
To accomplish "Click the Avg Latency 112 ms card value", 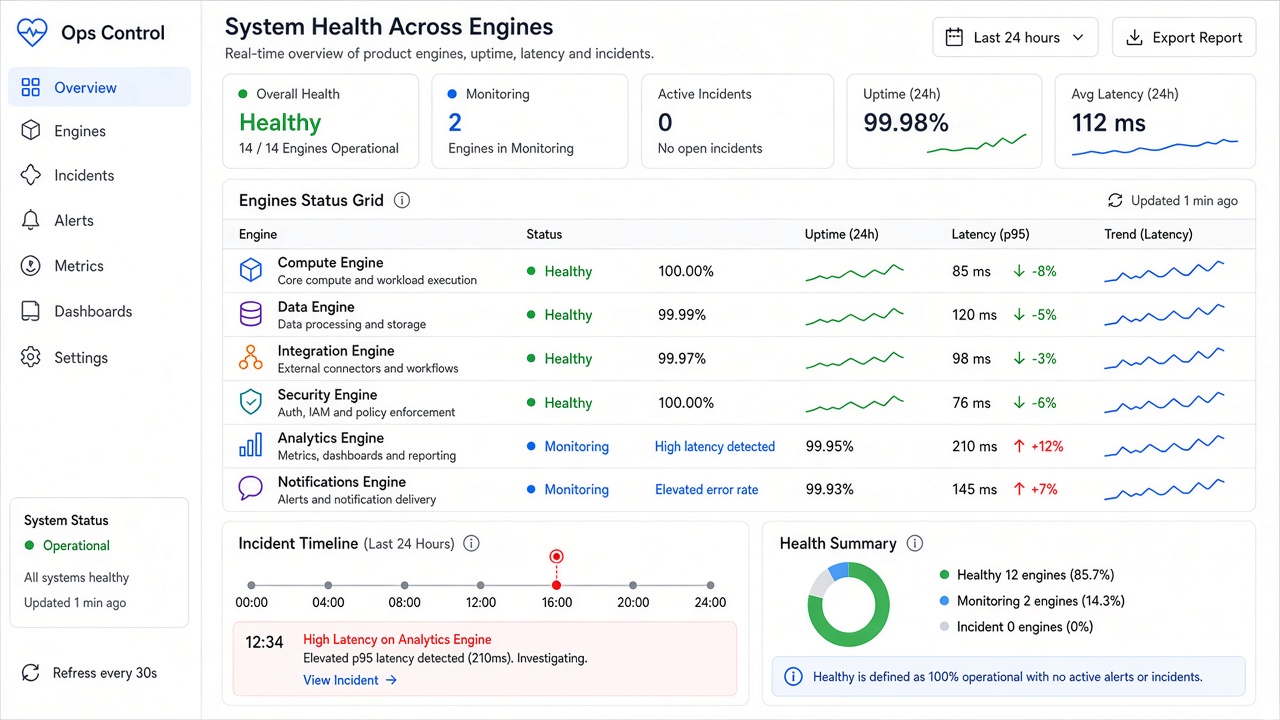I will coord(1109,123).
